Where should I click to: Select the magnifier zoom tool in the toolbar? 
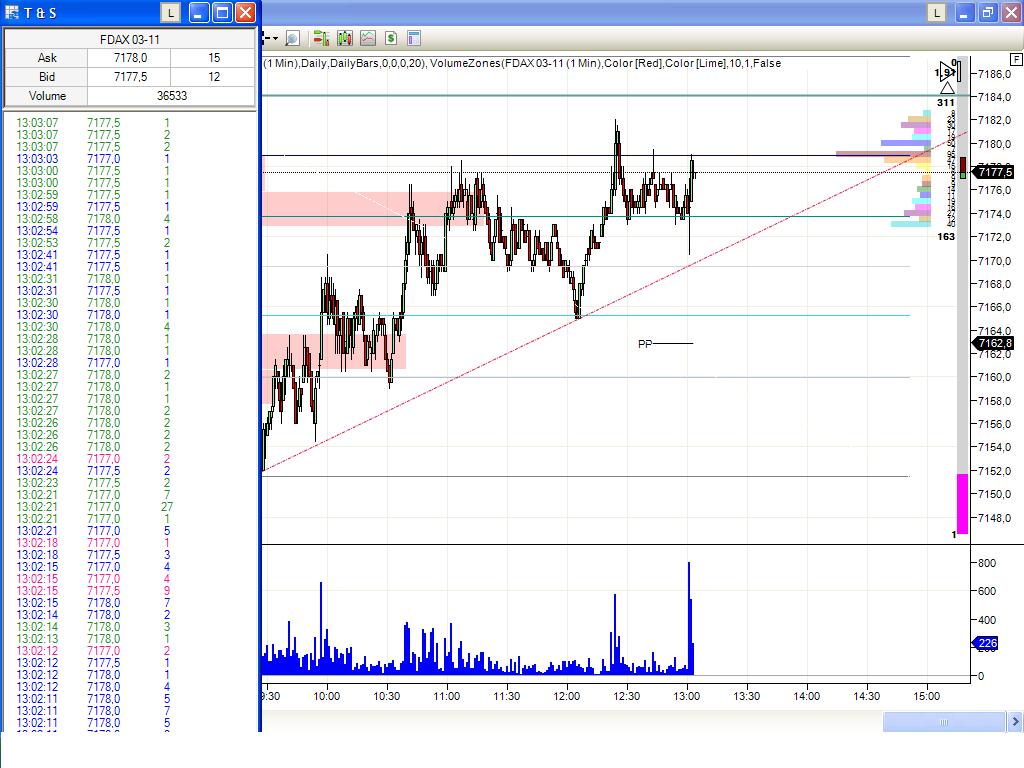293,38
